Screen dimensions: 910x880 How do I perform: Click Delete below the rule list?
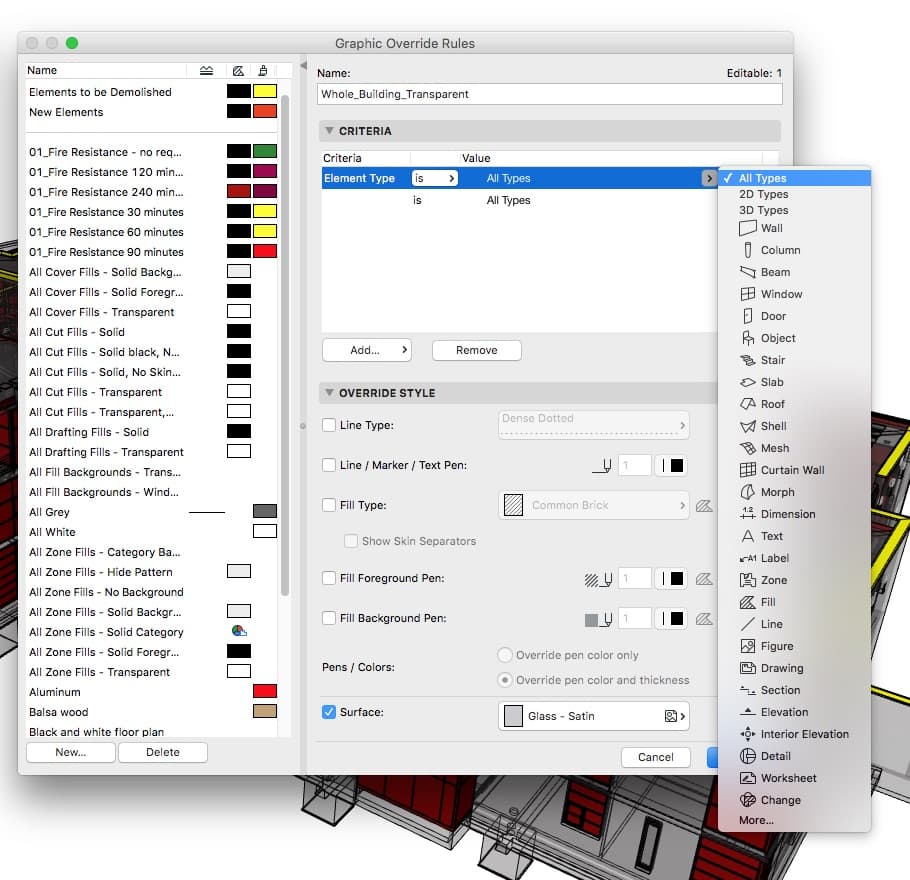[162, 752]
